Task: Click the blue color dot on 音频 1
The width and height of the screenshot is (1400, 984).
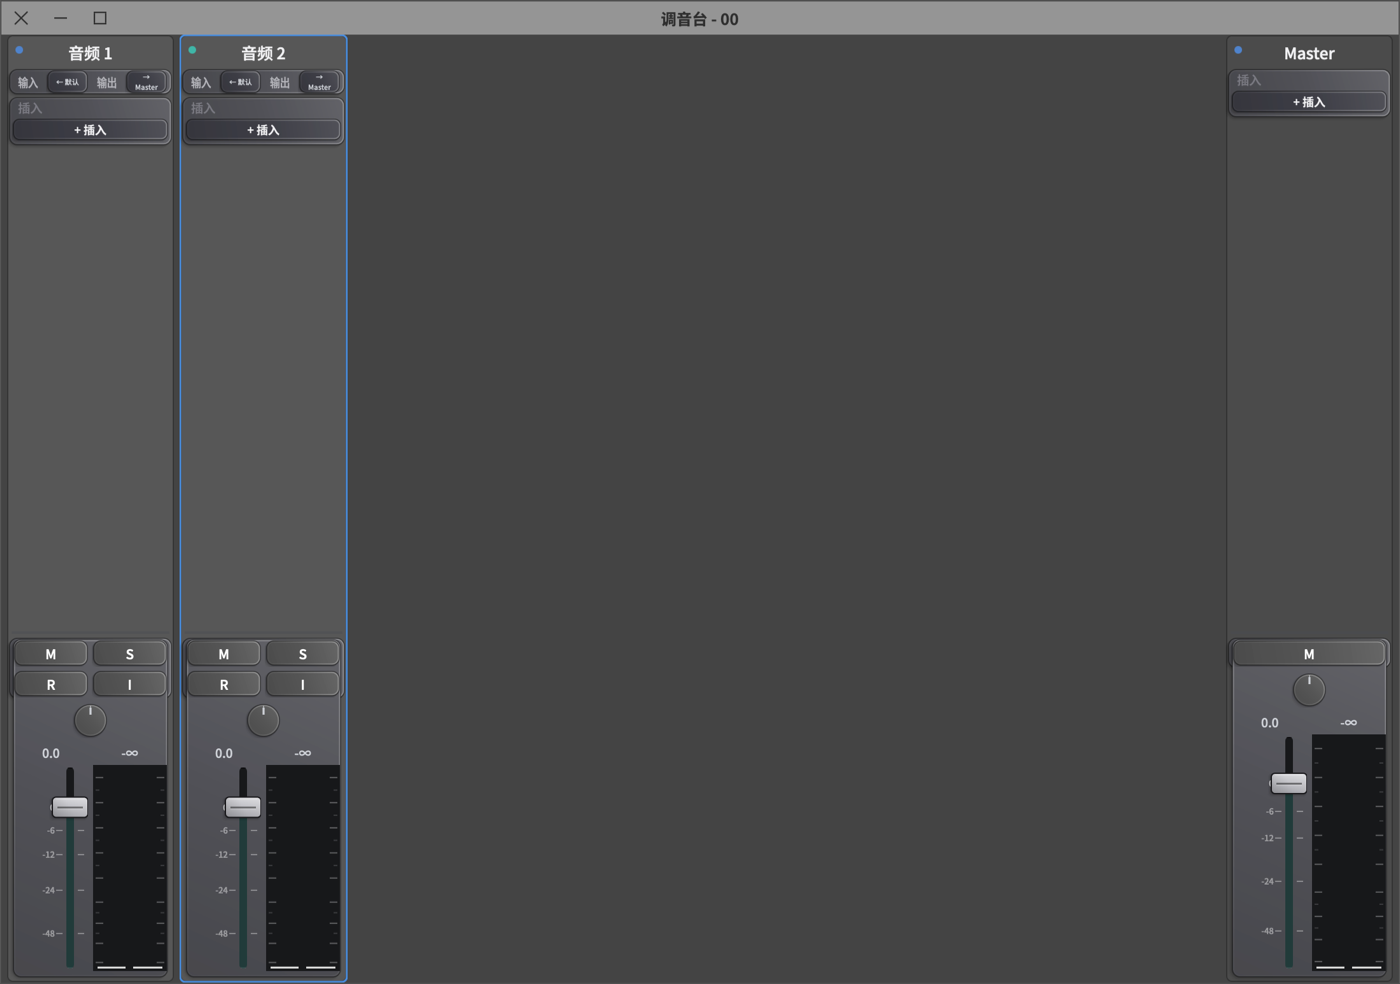Action: click(x=19, y=50)
